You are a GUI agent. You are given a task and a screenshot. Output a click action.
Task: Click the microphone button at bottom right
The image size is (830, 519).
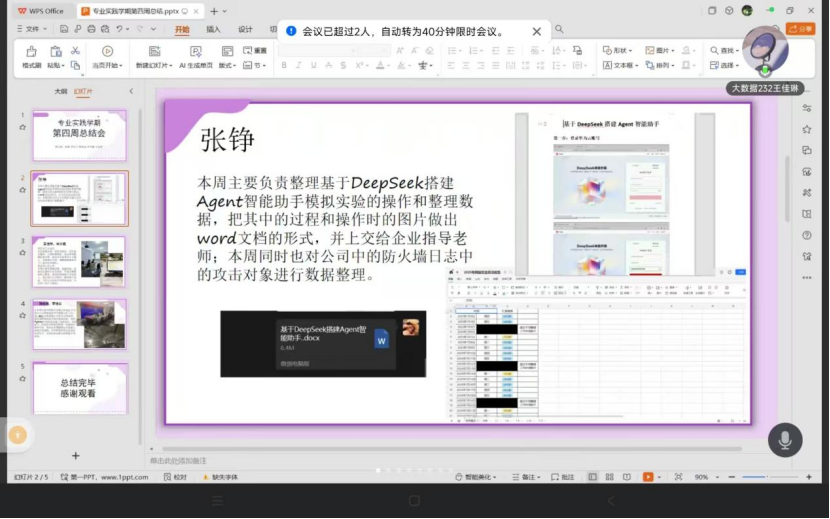coord(785,440)
